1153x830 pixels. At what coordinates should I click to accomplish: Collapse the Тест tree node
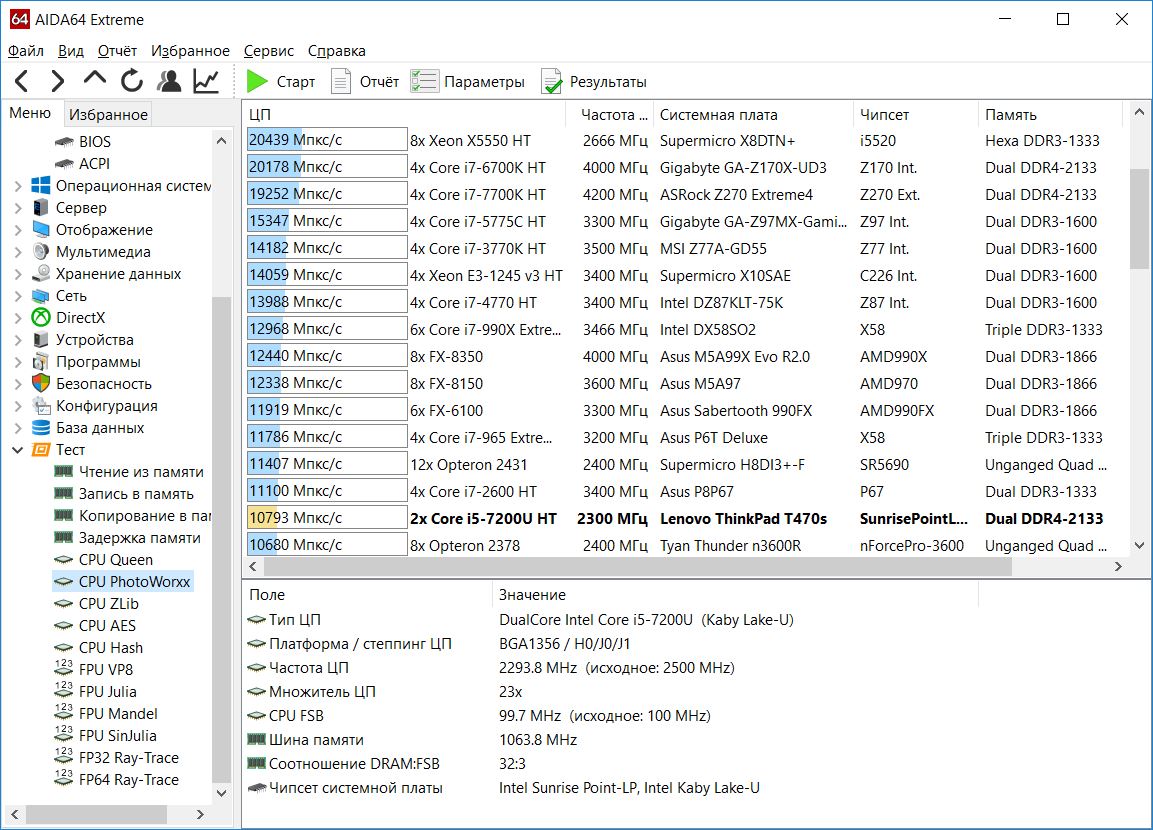(x=18, y=450)
